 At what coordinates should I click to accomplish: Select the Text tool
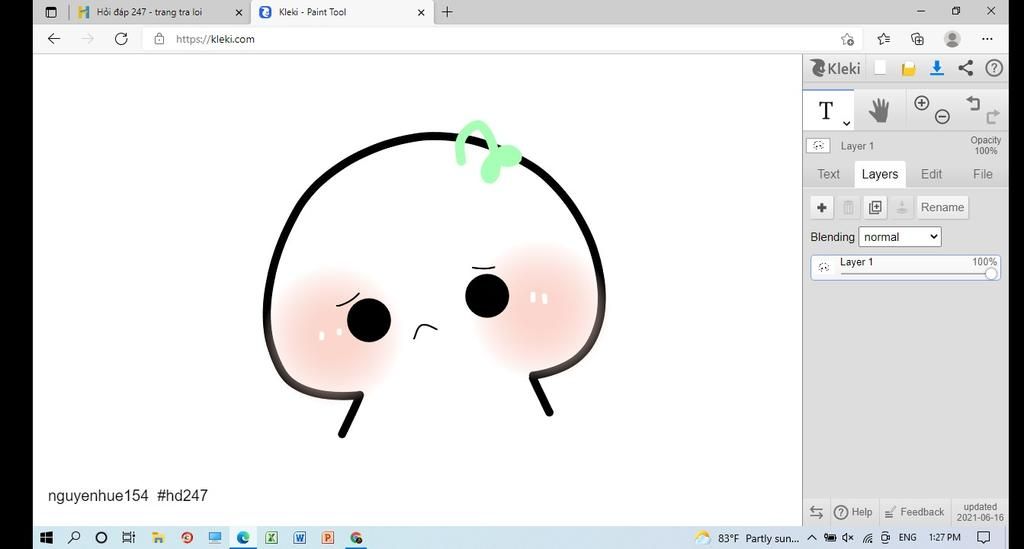tap(826, 110)
